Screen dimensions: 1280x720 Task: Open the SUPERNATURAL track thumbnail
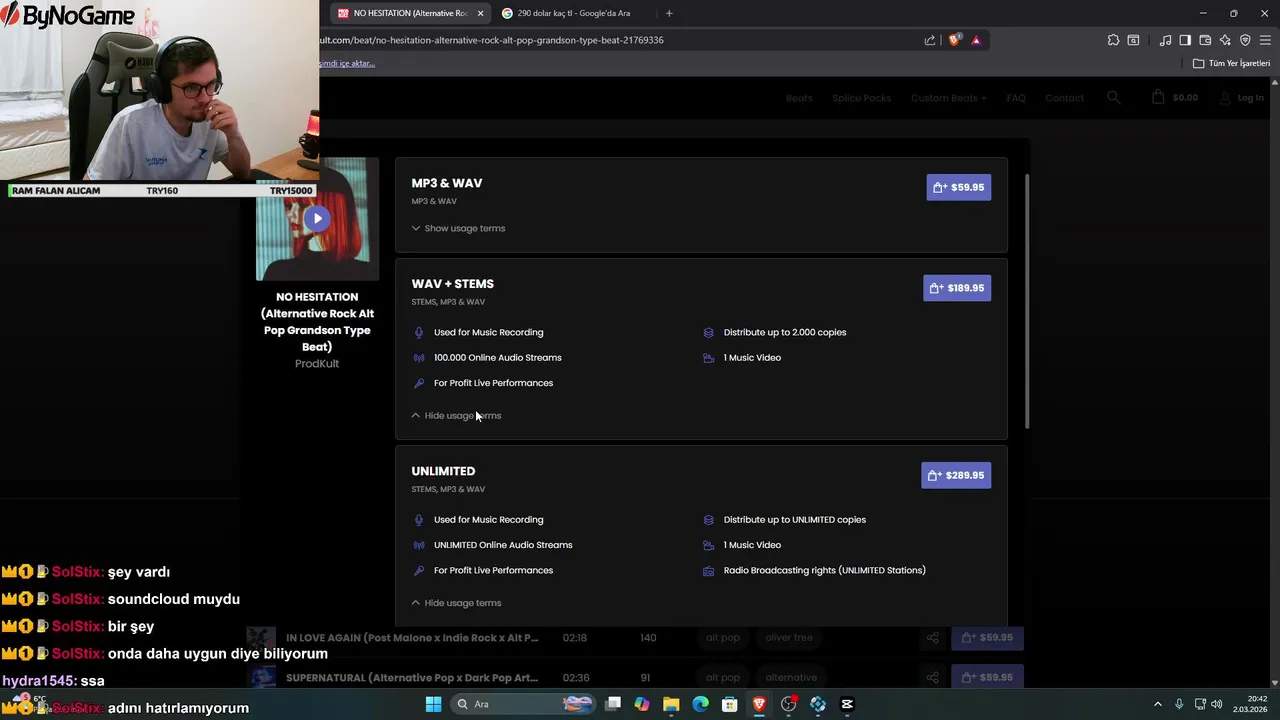coord(261,677)
